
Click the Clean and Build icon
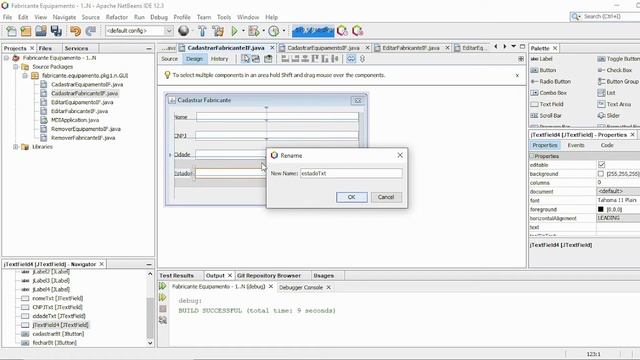coord(218,31)
